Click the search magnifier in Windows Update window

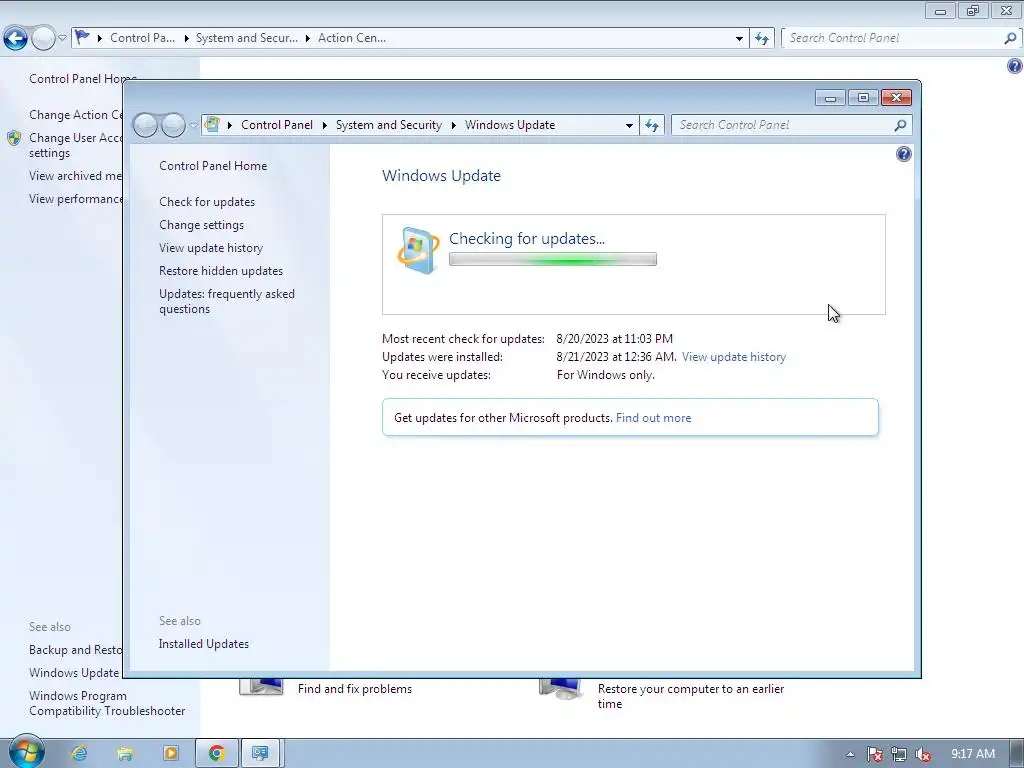[900, 125]
